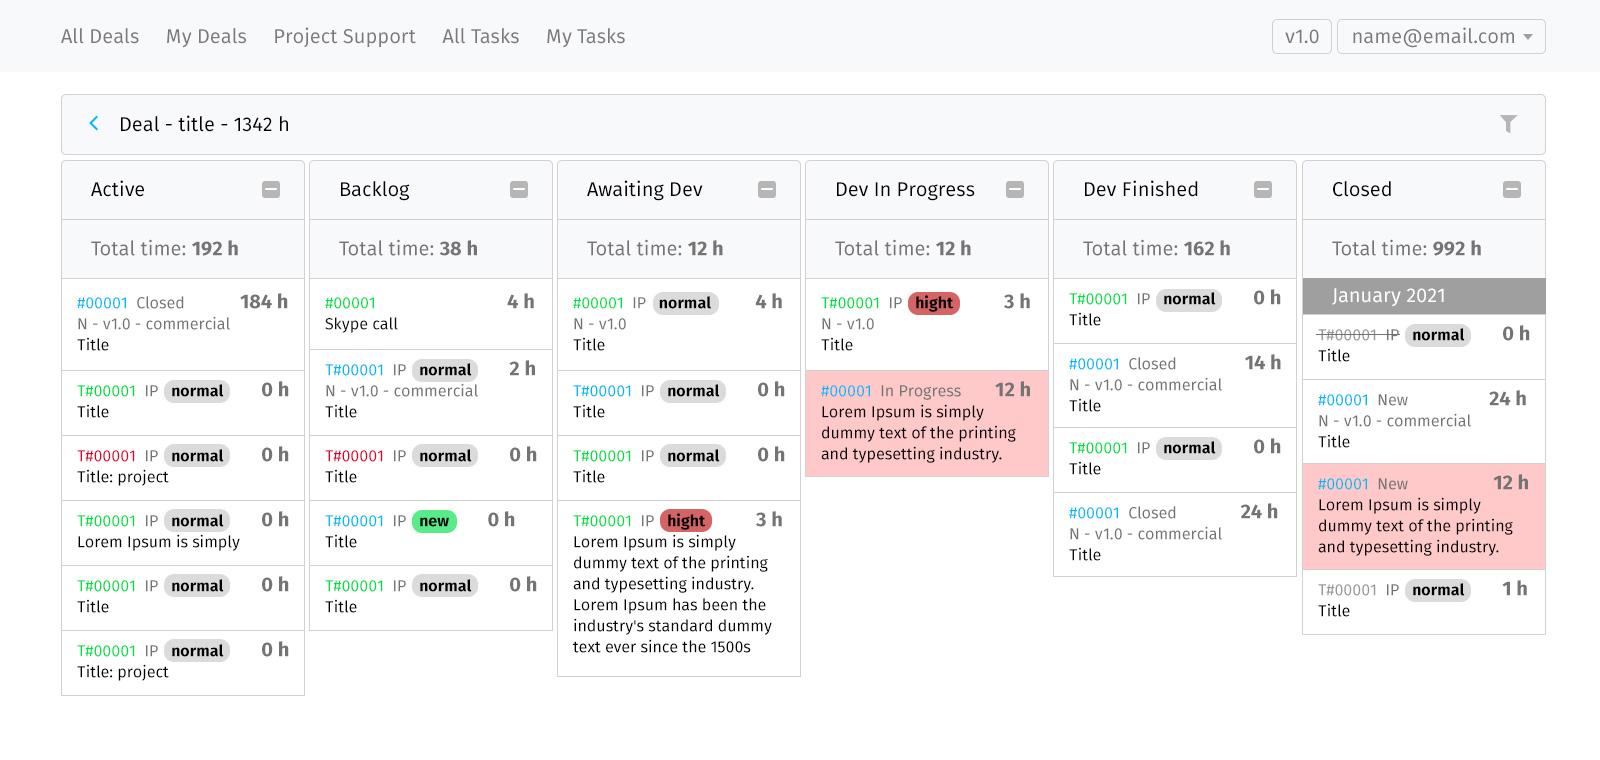Open the Skype call task card

pyautogui.click(x=430, y=314)
